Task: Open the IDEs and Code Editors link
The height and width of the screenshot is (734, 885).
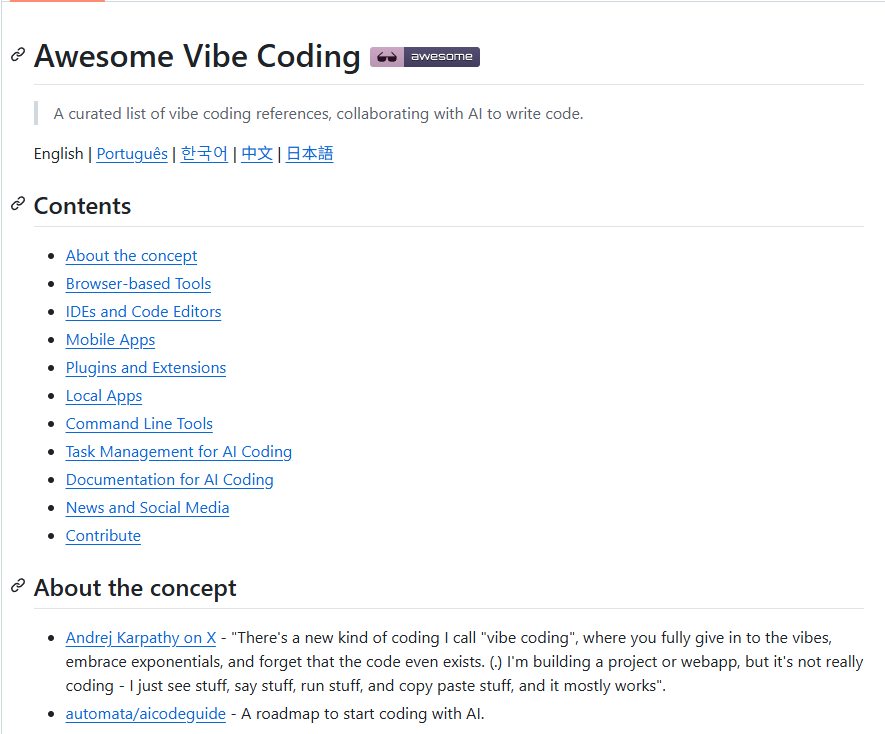Action: 143,312
